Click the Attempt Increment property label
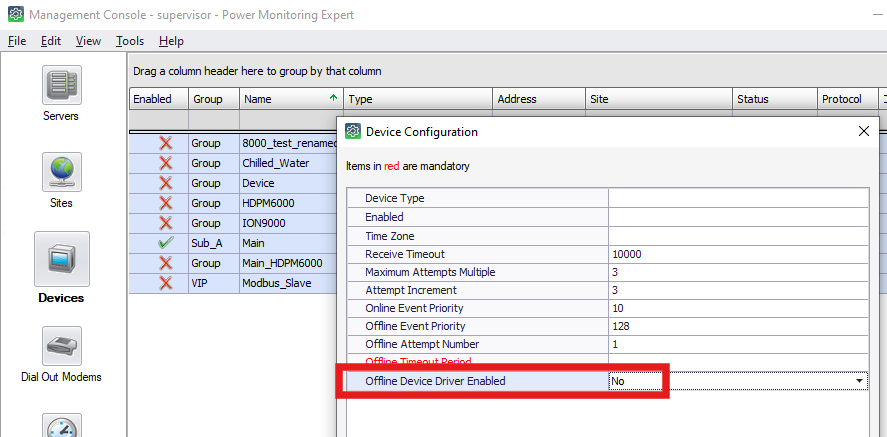This screenshot has height=437, width=887. pos(411,290)
